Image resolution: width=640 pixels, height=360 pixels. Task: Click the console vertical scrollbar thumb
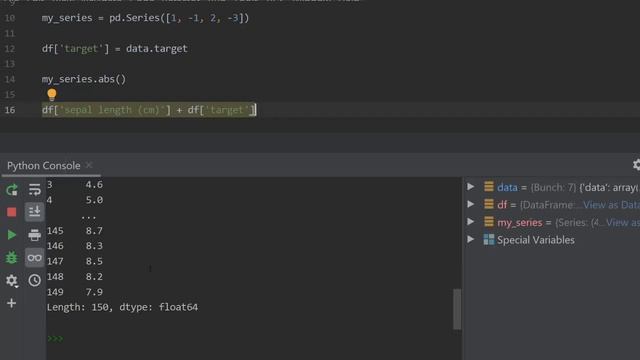coord(457,309)
